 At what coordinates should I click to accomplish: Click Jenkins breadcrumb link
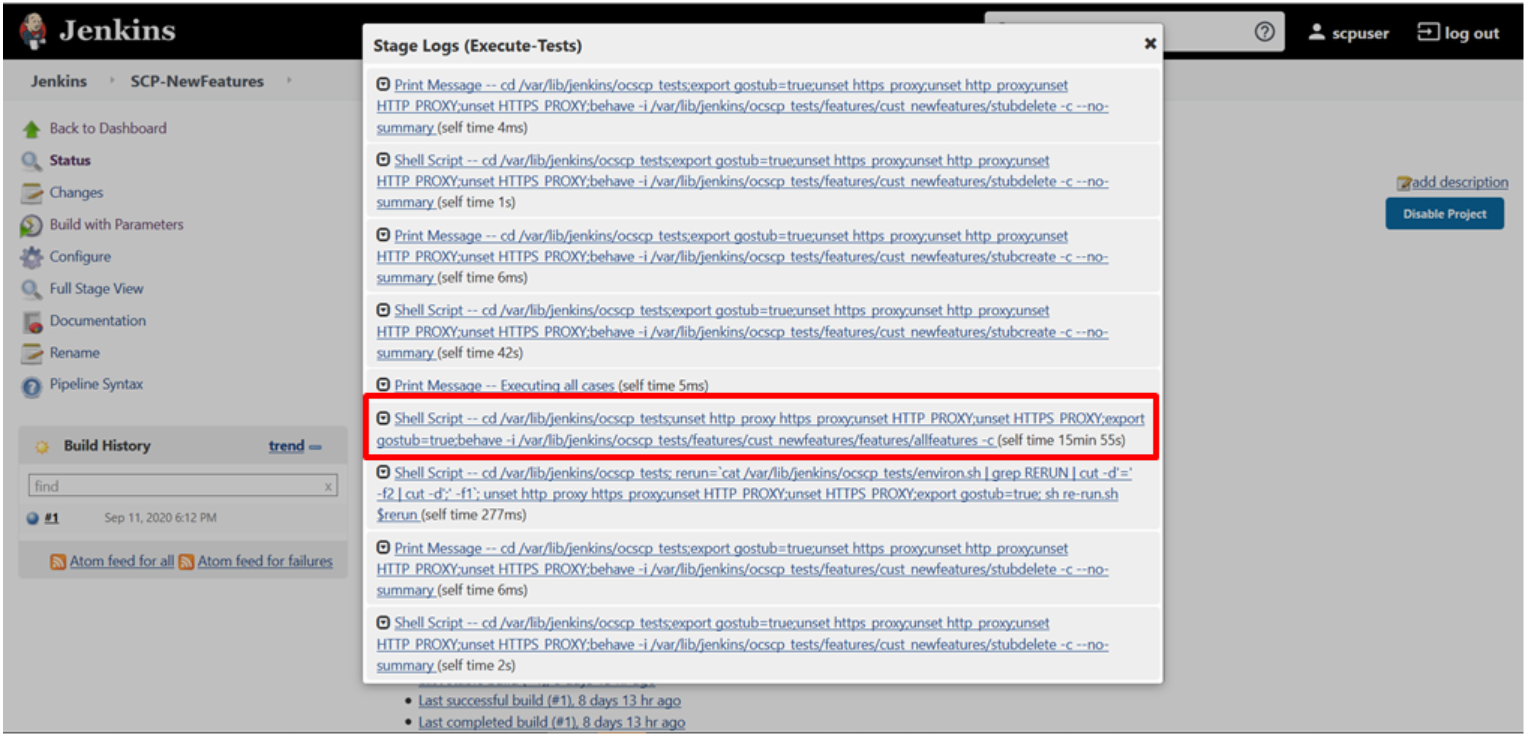(58, 81)
